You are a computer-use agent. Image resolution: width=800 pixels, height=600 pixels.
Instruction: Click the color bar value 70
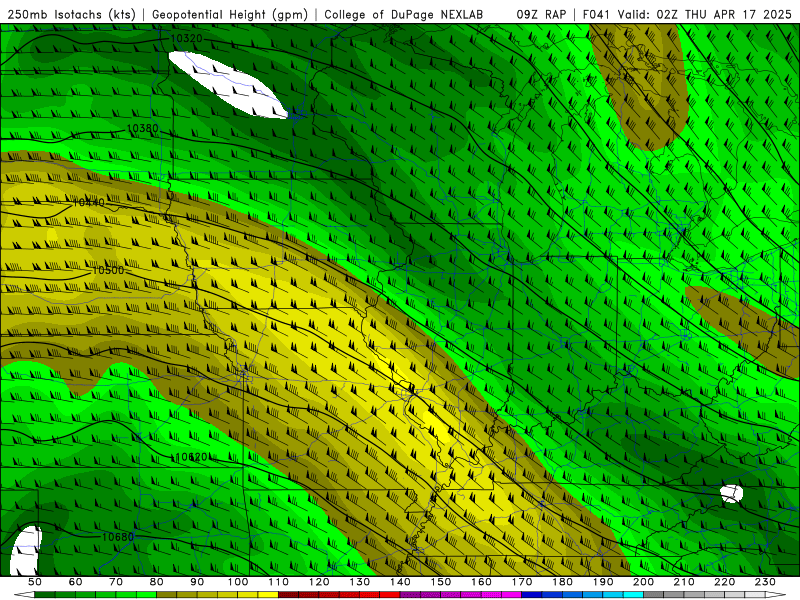[116, 582]
